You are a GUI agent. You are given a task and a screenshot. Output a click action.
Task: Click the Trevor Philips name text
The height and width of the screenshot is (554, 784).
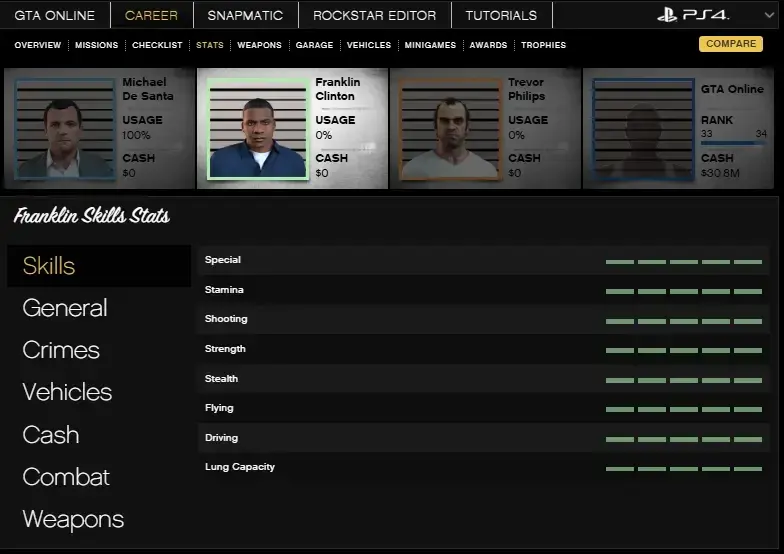[526, 89]
